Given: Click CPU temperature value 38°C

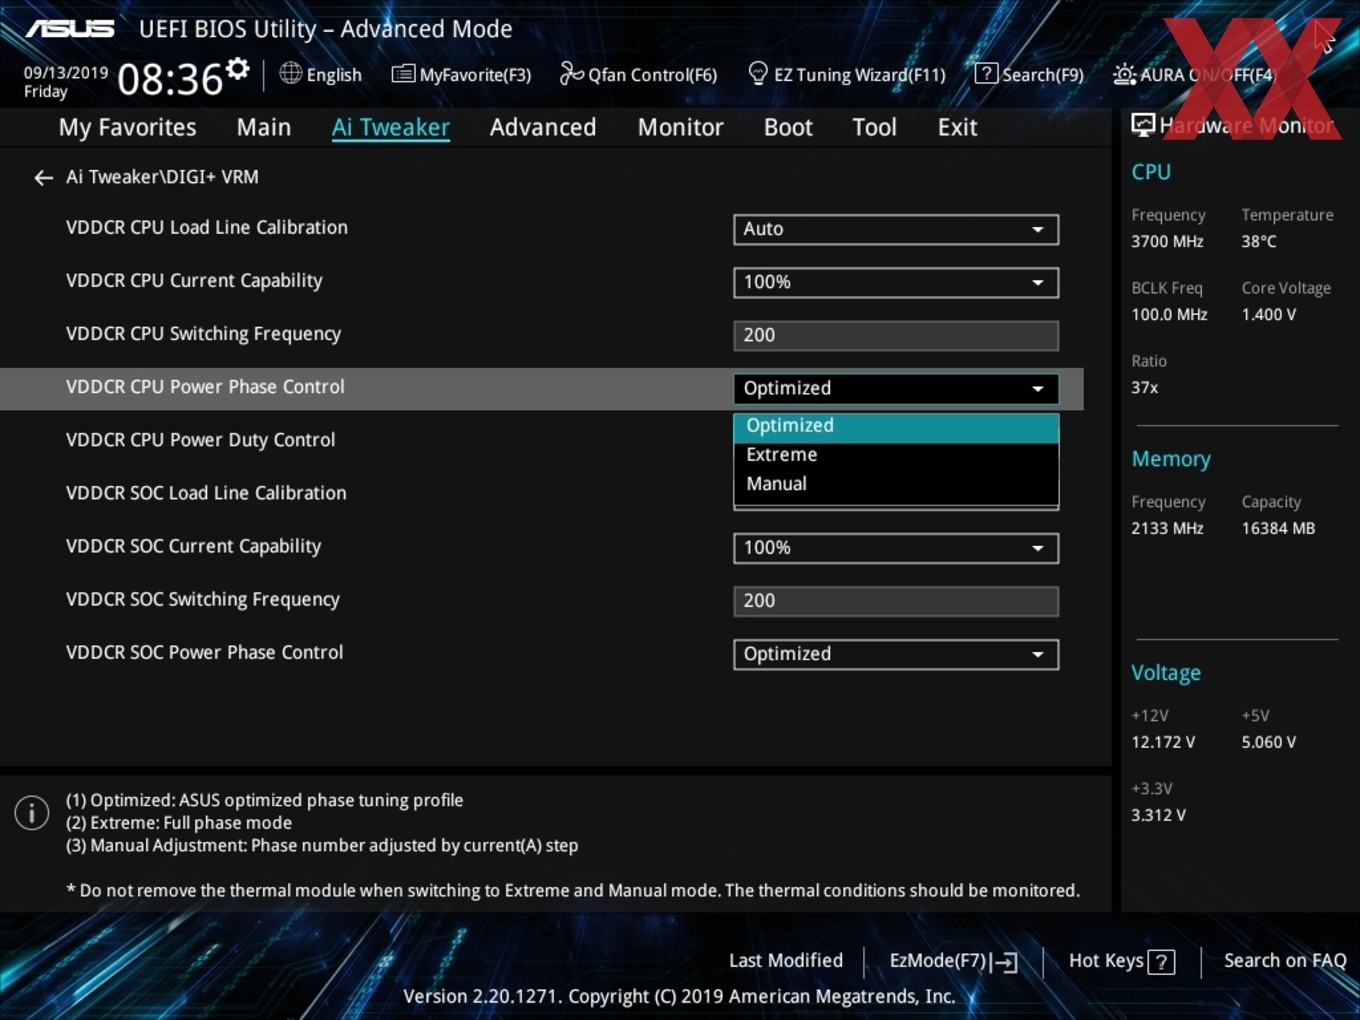Looking at the screenshot, I should pyautogui.click(x=1259, y=242).
